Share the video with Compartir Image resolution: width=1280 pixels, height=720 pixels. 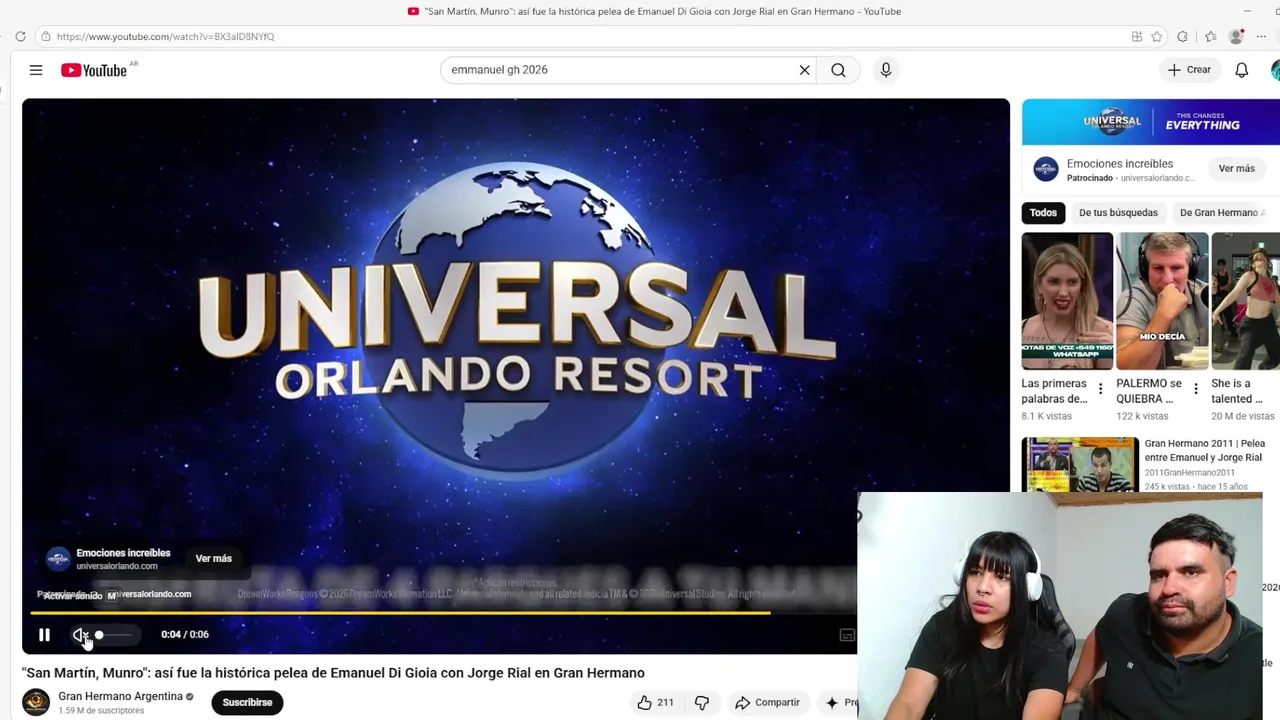pyautogui.click(x=767, y=703)
